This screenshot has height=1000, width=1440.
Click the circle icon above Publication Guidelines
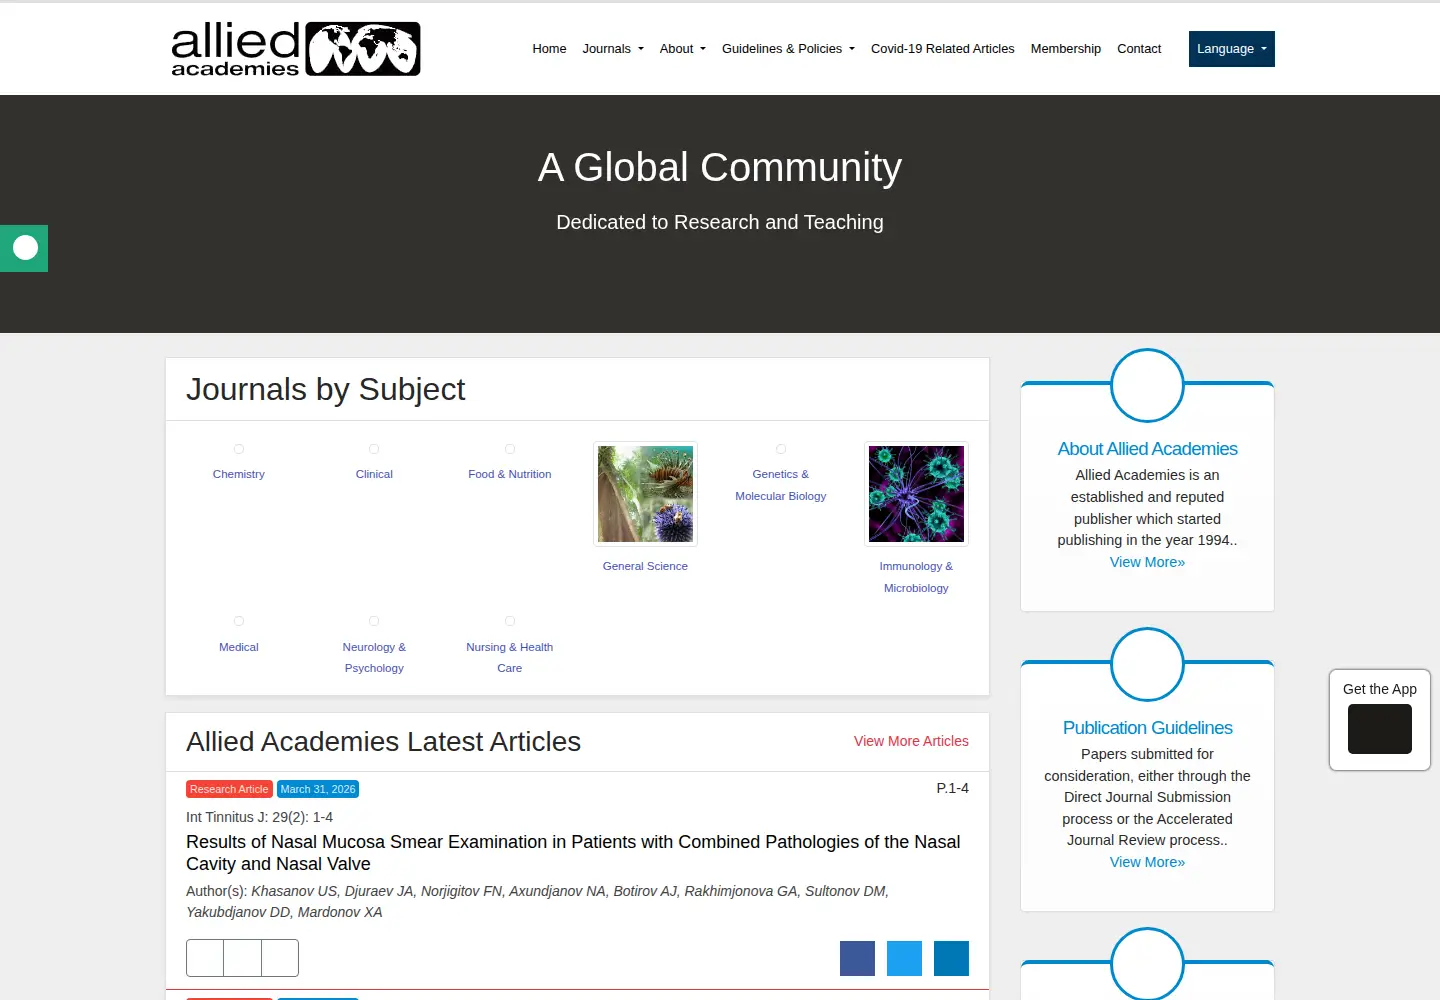click(1147, 664)
